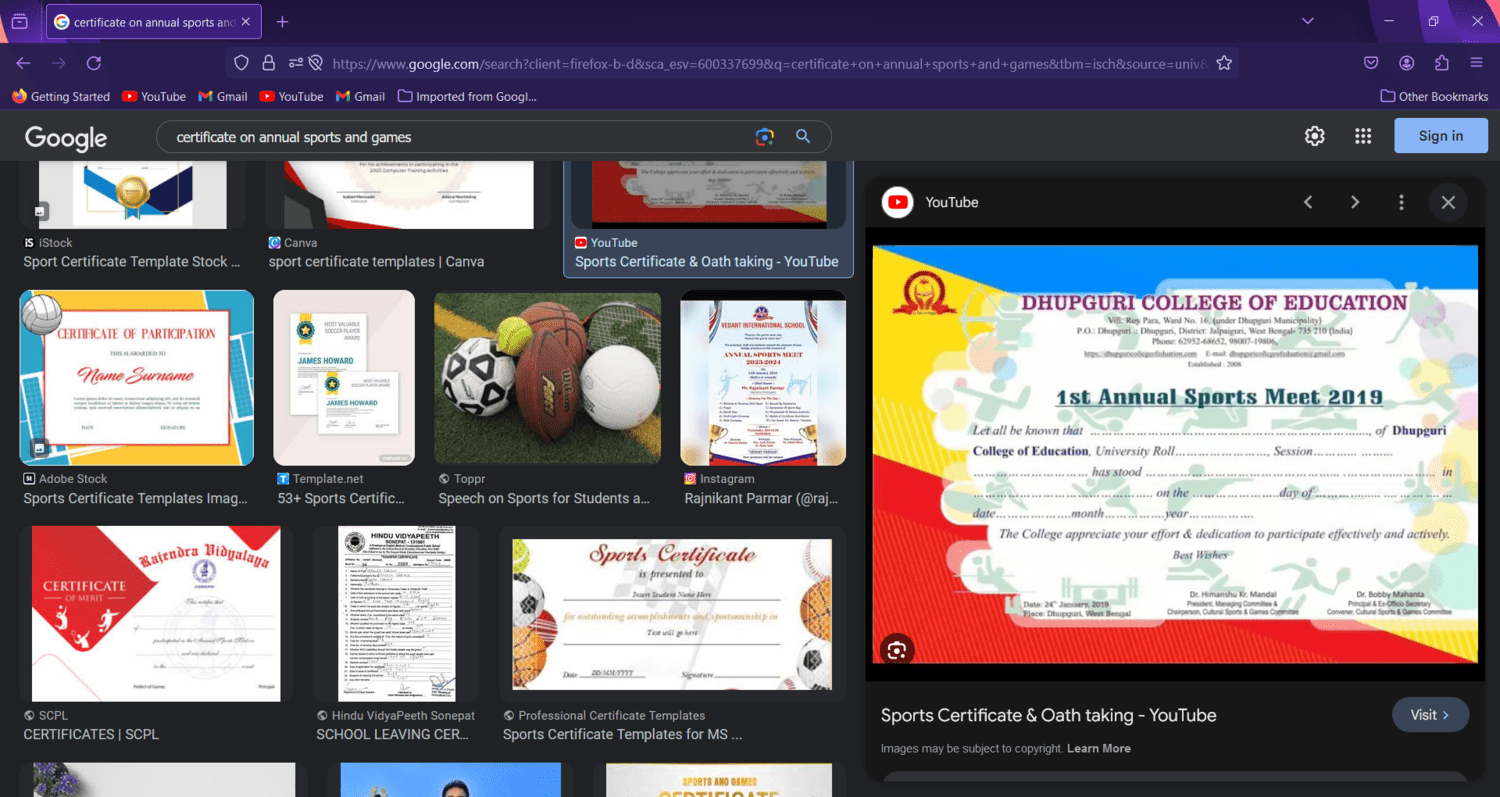Open Canva sport certificate templates result
This screenshot has width=1500, height=797.
click(x=376, y=262)
